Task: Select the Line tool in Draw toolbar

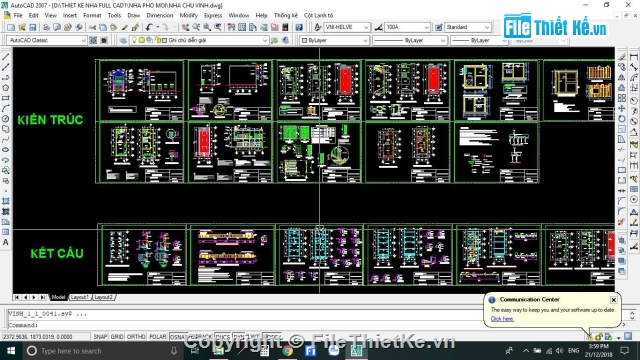Action: pos(6,57)
